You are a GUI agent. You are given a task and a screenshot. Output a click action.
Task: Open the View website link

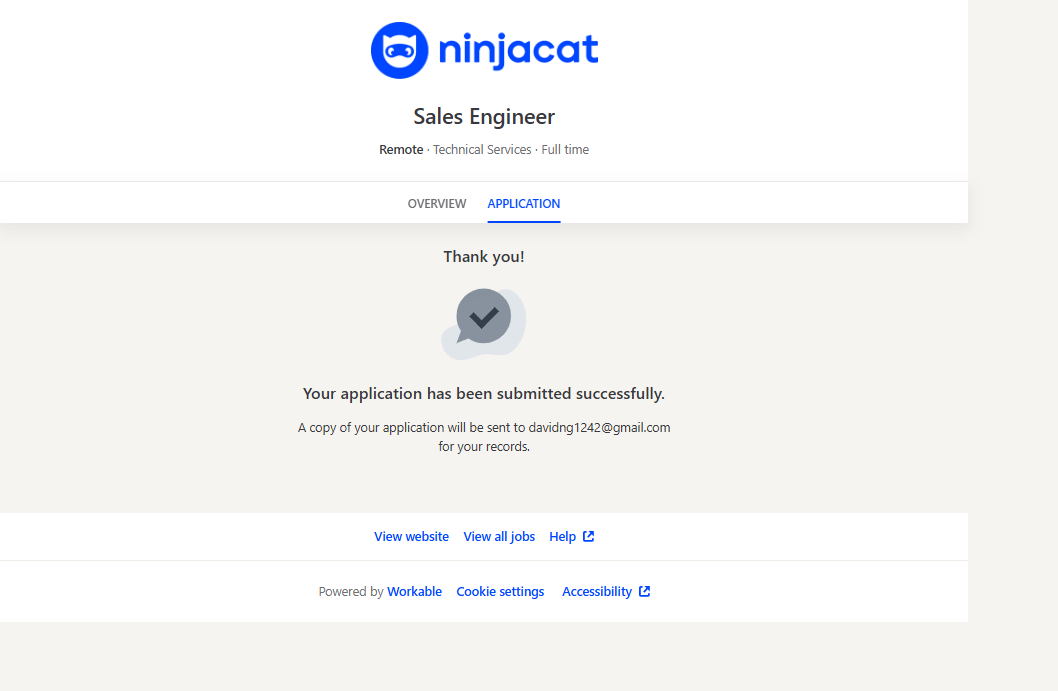(411, 537)
